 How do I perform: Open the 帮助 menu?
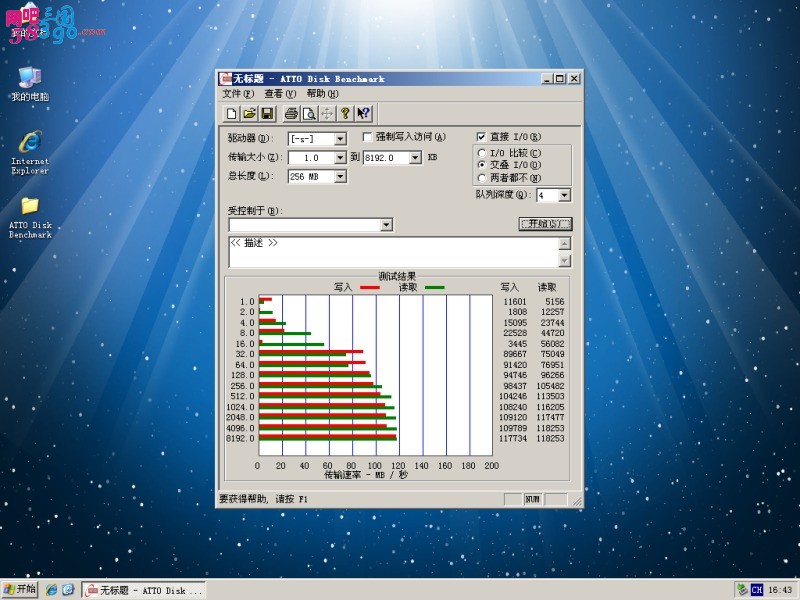(x=322, y=94)
